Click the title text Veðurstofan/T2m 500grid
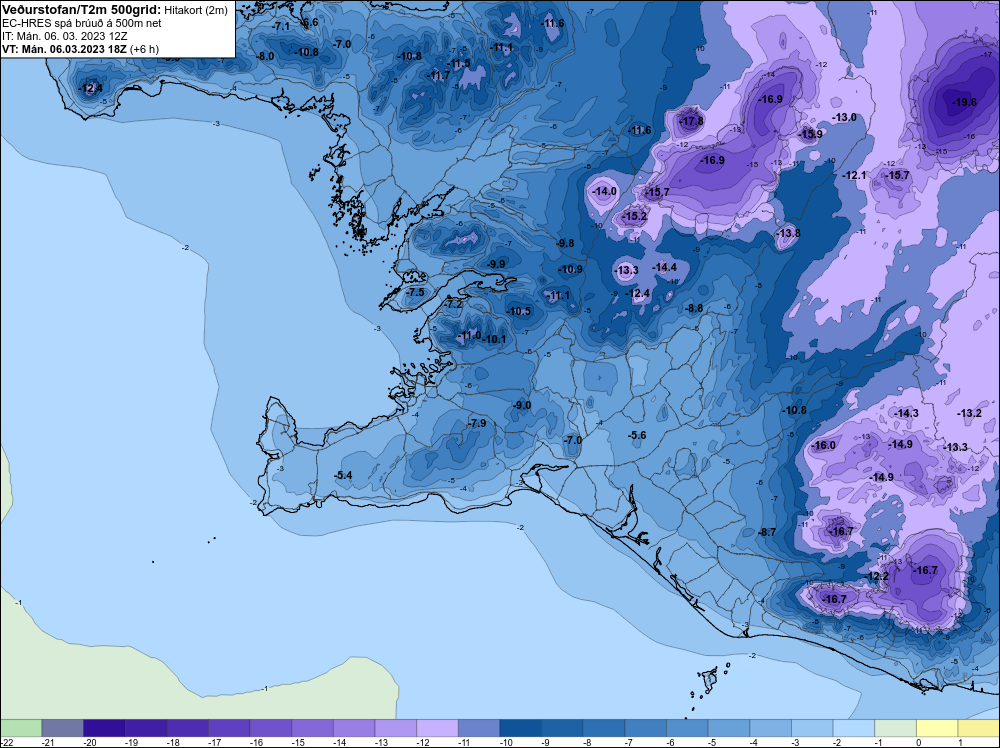 [x=82, y=10]
